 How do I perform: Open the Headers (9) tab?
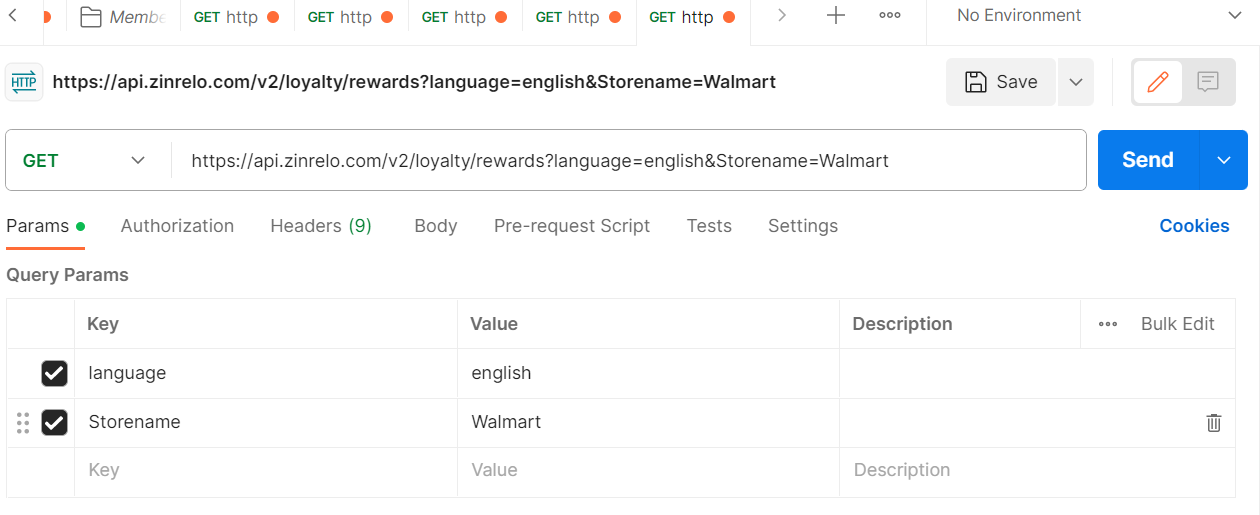tap(321, 226)
